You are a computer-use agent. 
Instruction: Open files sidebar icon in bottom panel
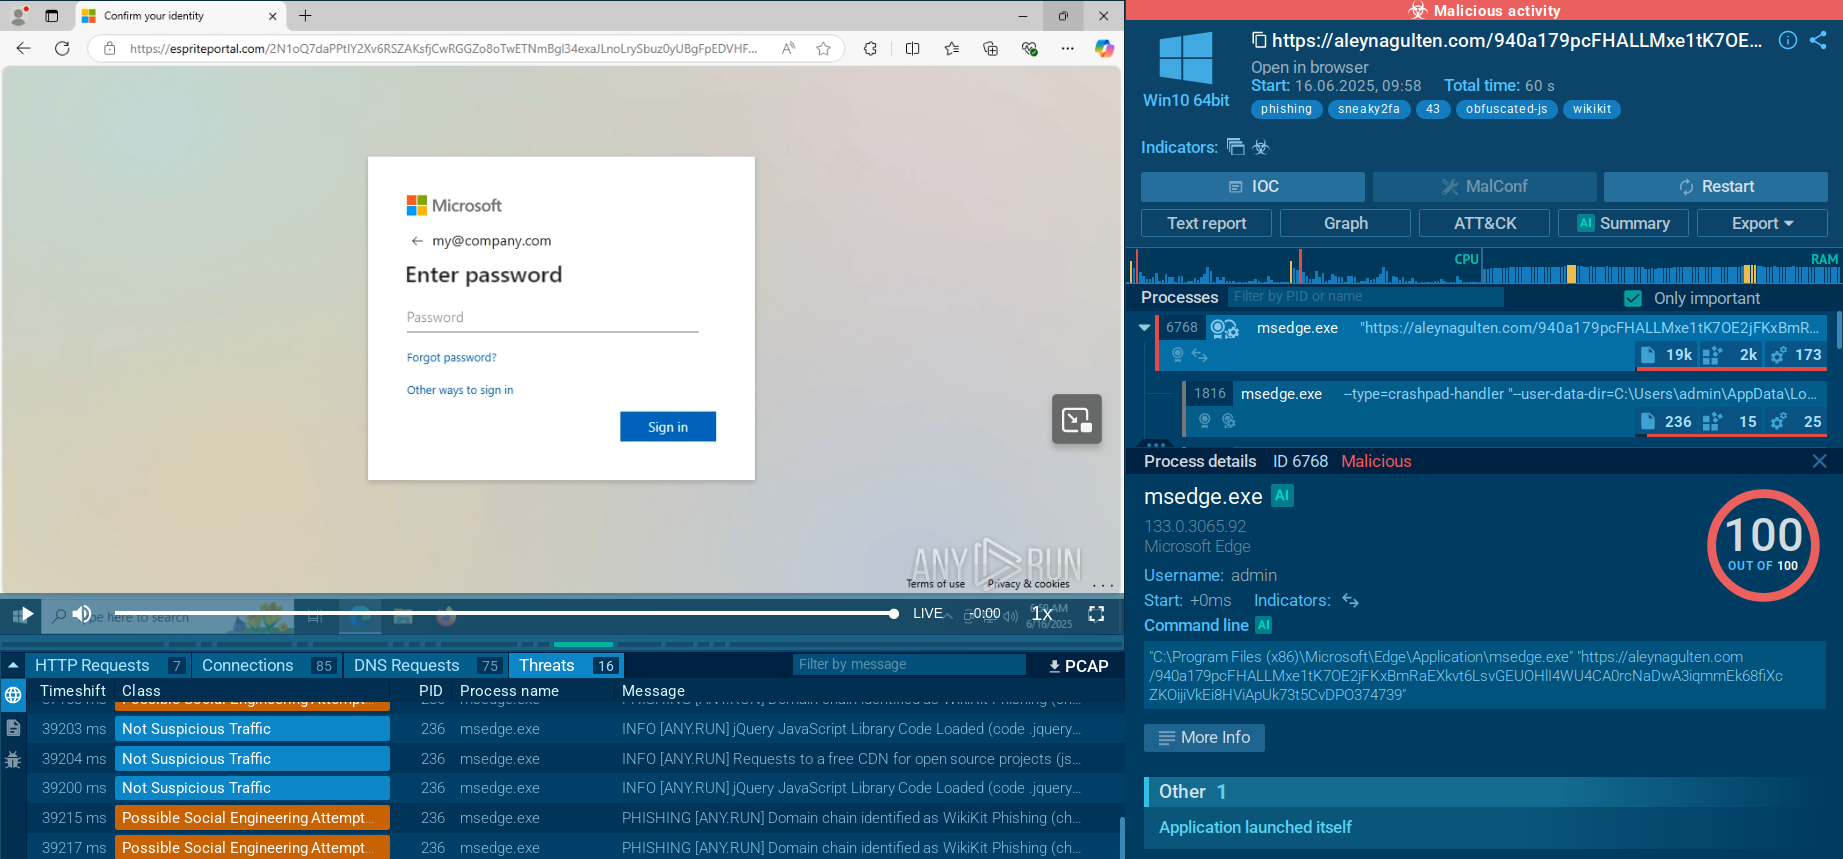click(x=13, y=728)
